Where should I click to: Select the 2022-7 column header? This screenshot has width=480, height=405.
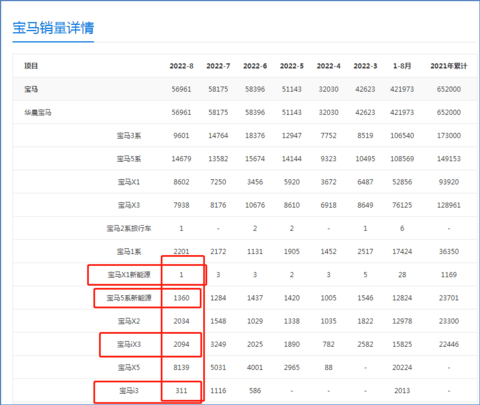coord(218,66)
